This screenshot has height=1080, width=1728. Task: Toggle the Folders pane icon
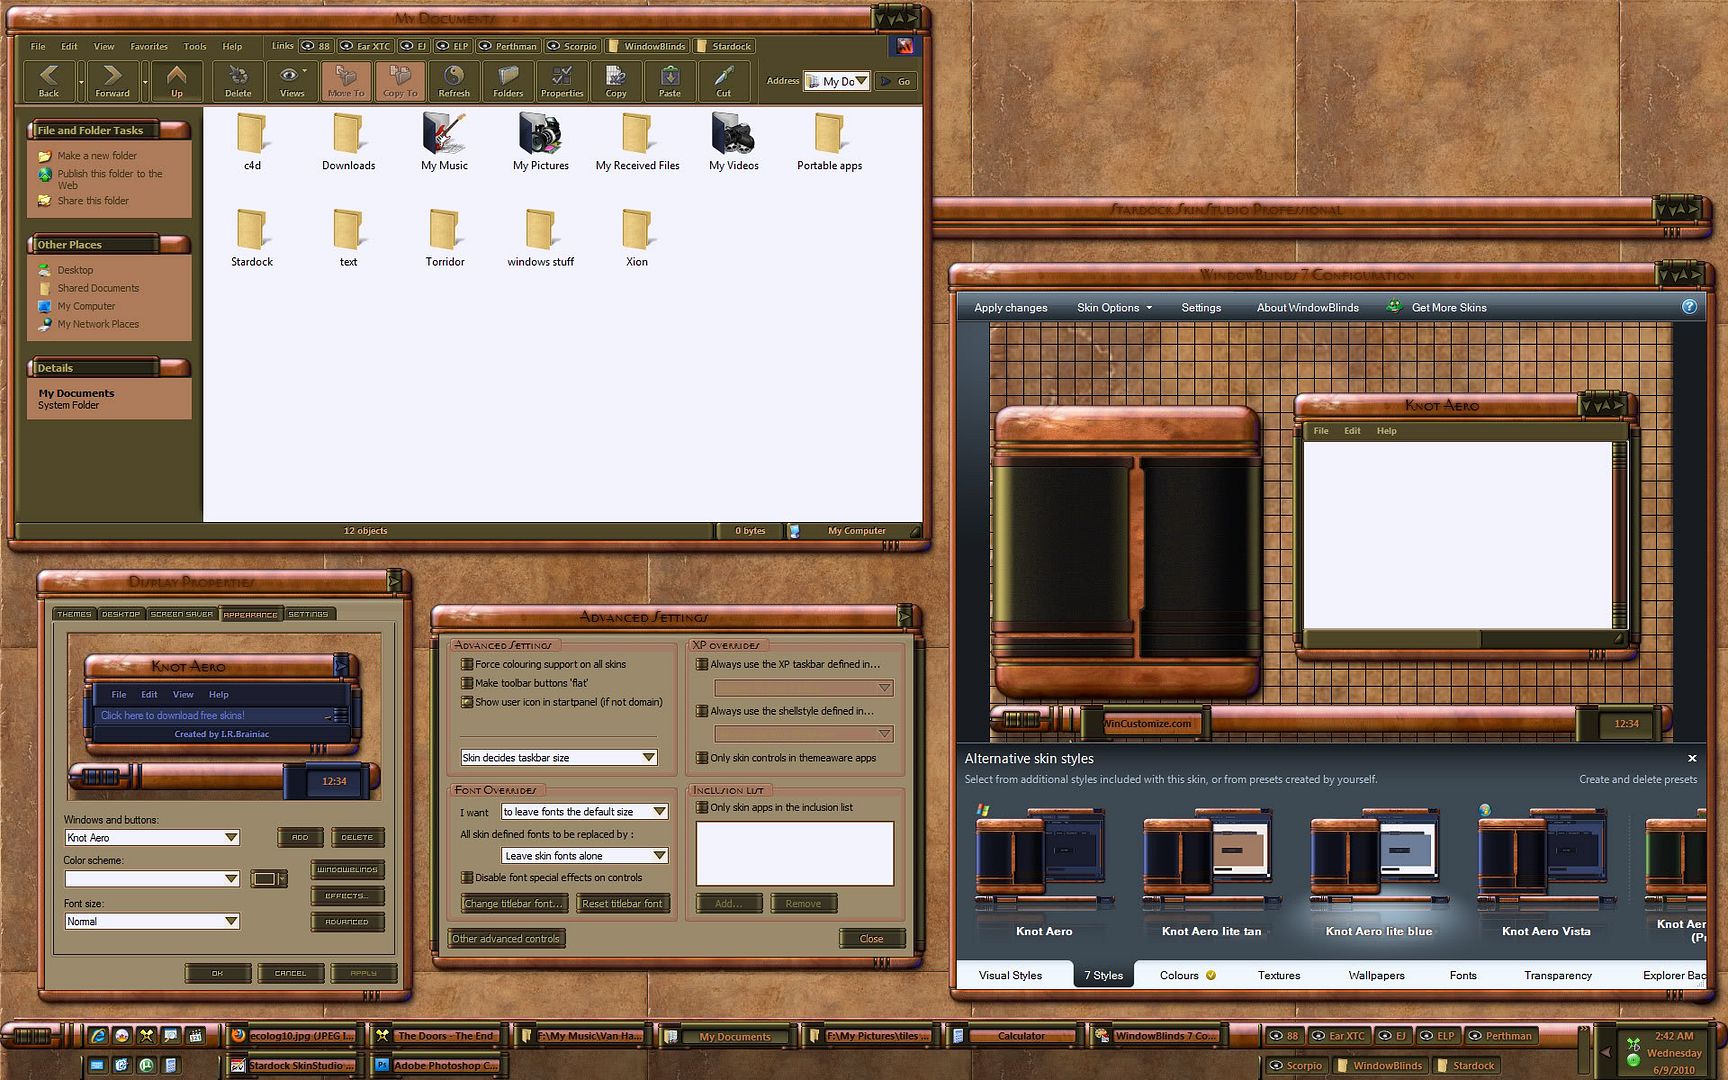(x=508, y=80)
